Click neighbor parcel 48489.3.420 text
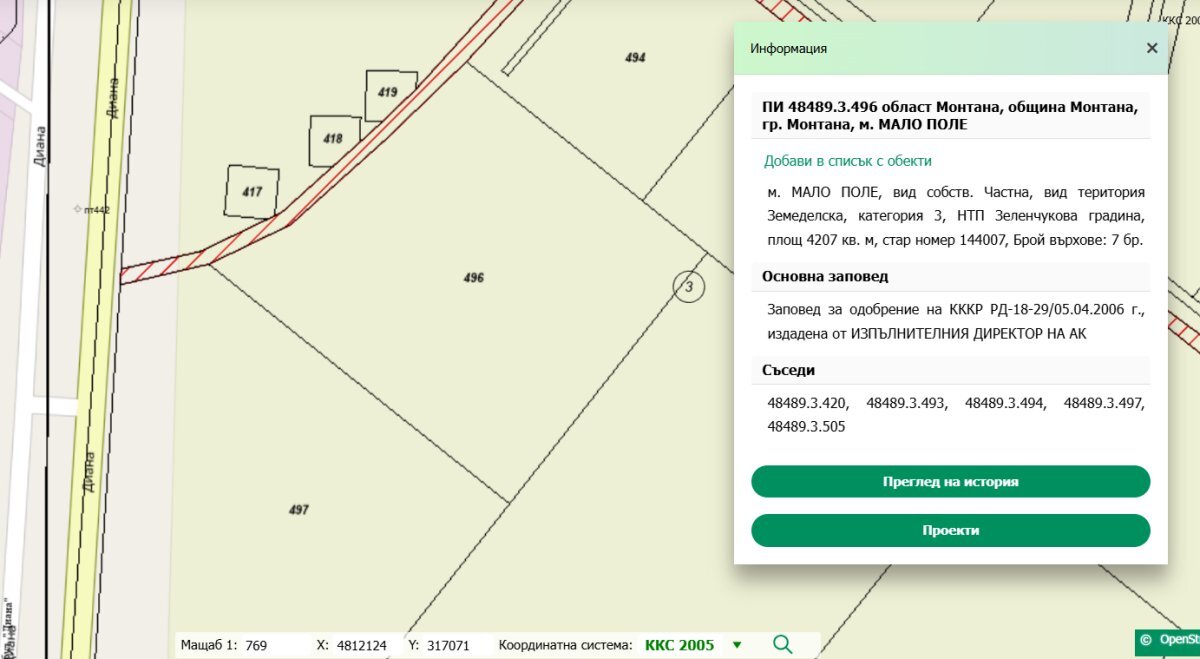Screen dimensions: 1200x659 click(x=807, y=404)
